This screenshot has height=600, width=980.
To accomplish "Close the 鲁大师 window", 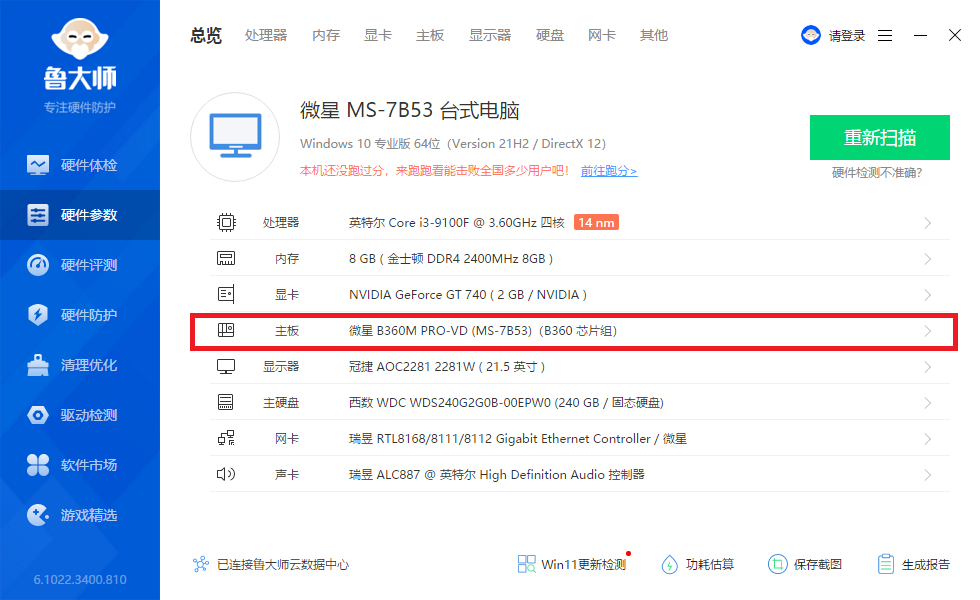I will coord(954,35).
